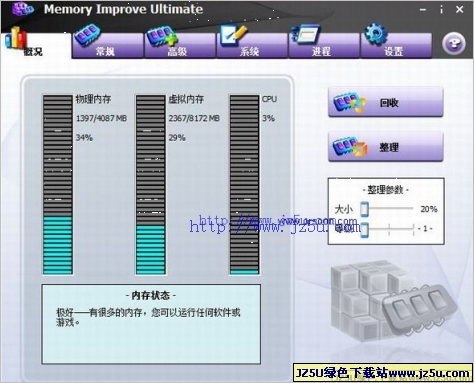The height and width of the screenshot is (383, 474).
Task: Open the 进程 processes tab
Action: [324, 46]
